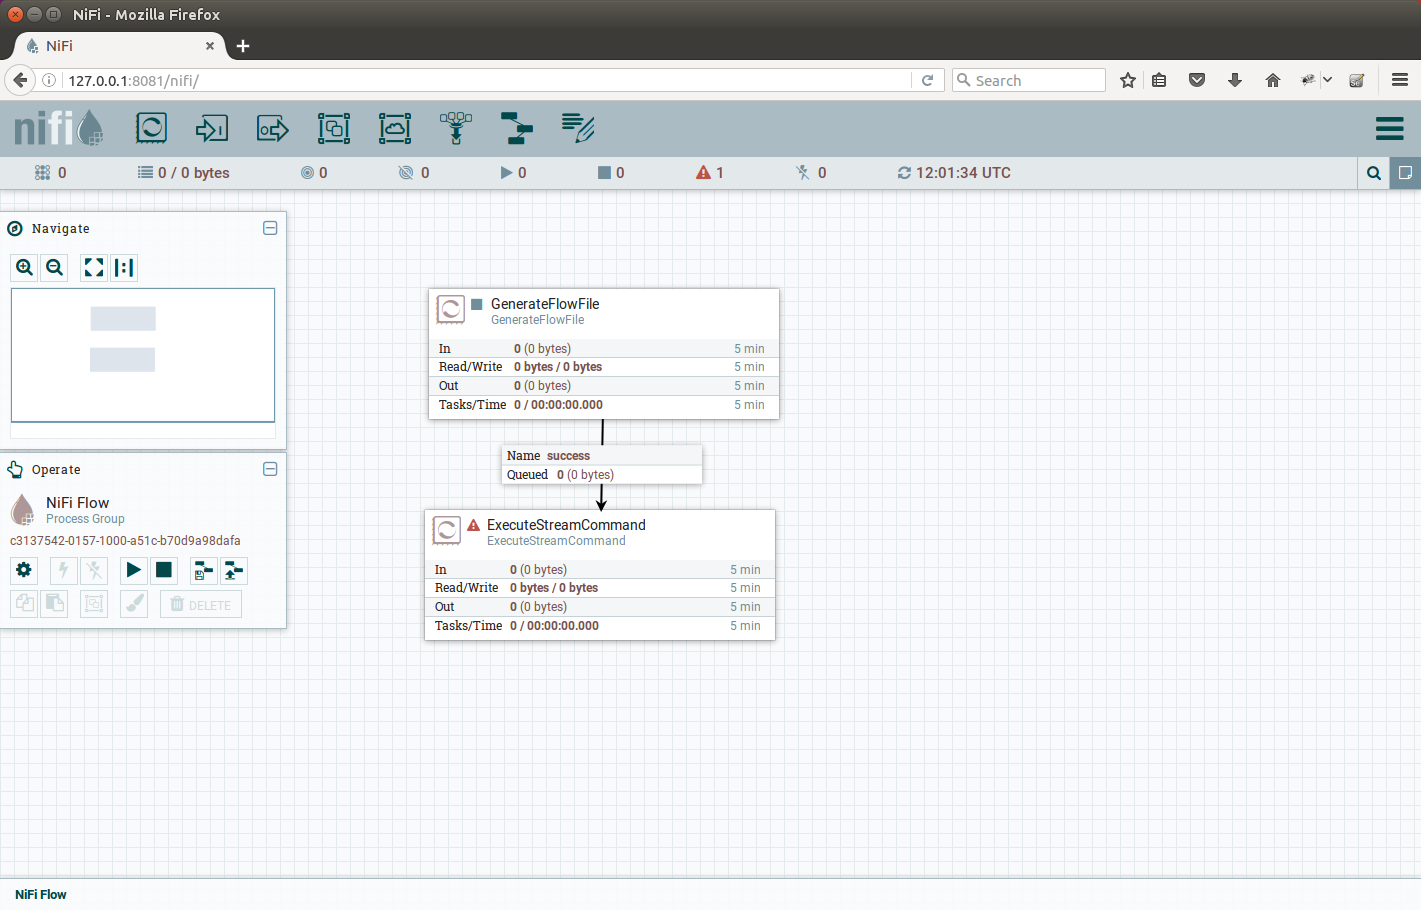
Task: Click the birdseye minimap view
Action: (x=143, y=355)
